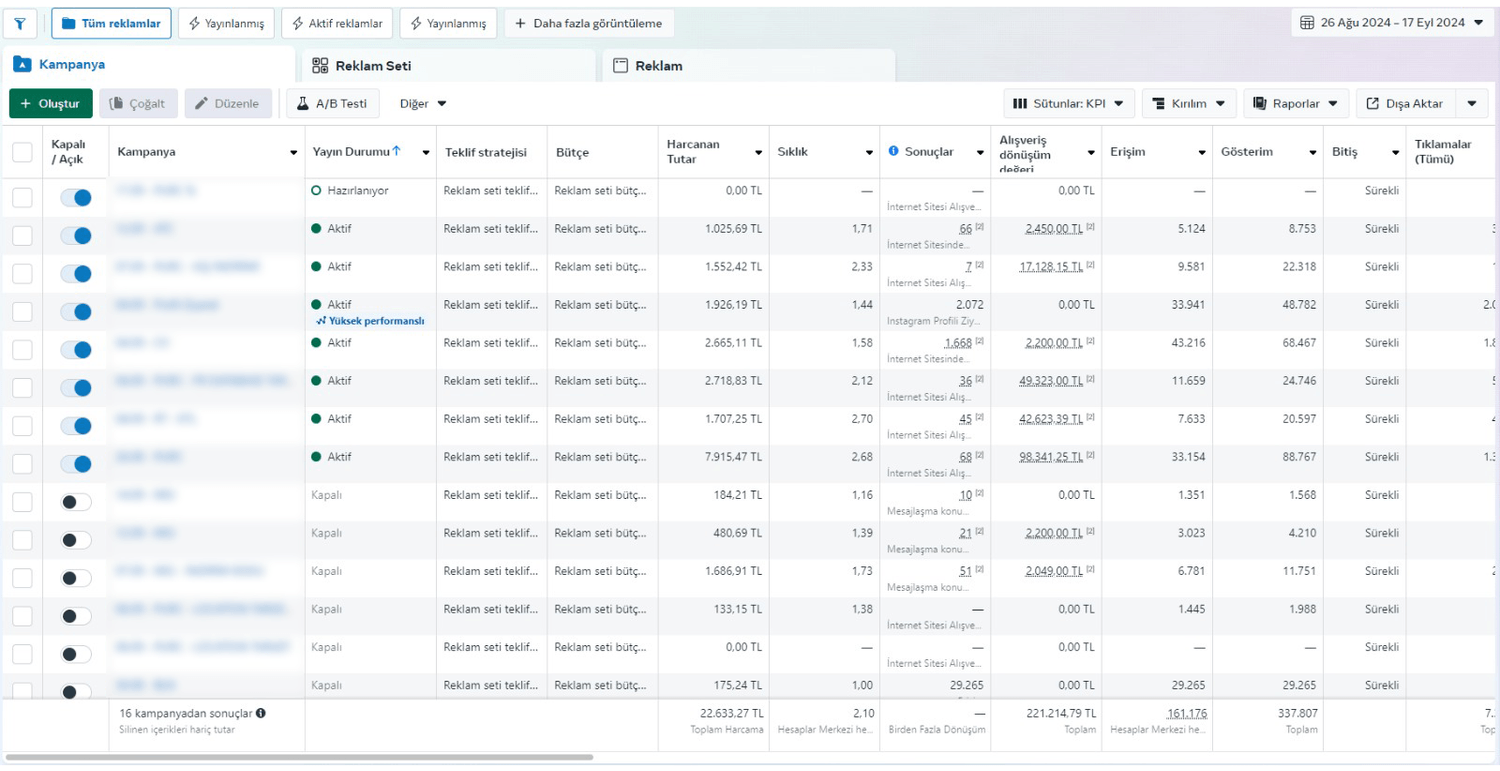
Task: Sort by Yayın Durumu arrow icon
Action: pos(397,151)
